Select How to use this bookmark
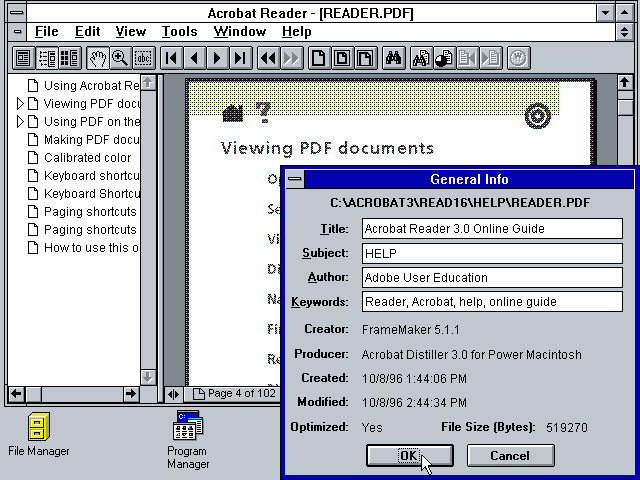 (83, 247)
